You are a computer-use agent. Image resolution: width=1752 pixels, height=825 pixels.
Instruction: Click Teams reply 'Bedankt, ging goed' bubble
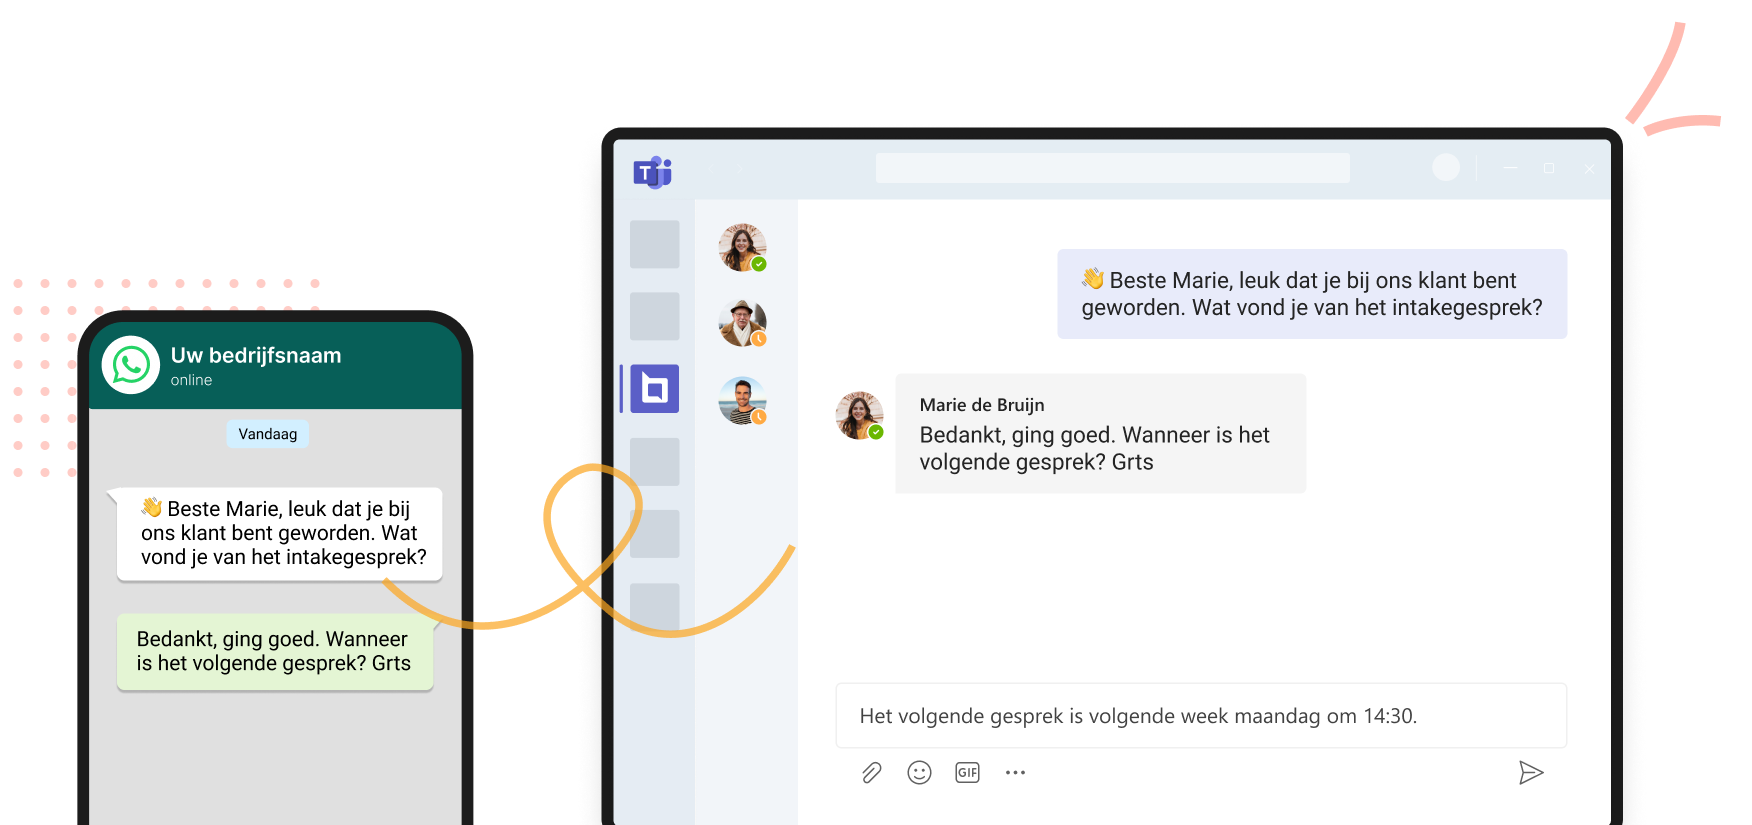1100,433
